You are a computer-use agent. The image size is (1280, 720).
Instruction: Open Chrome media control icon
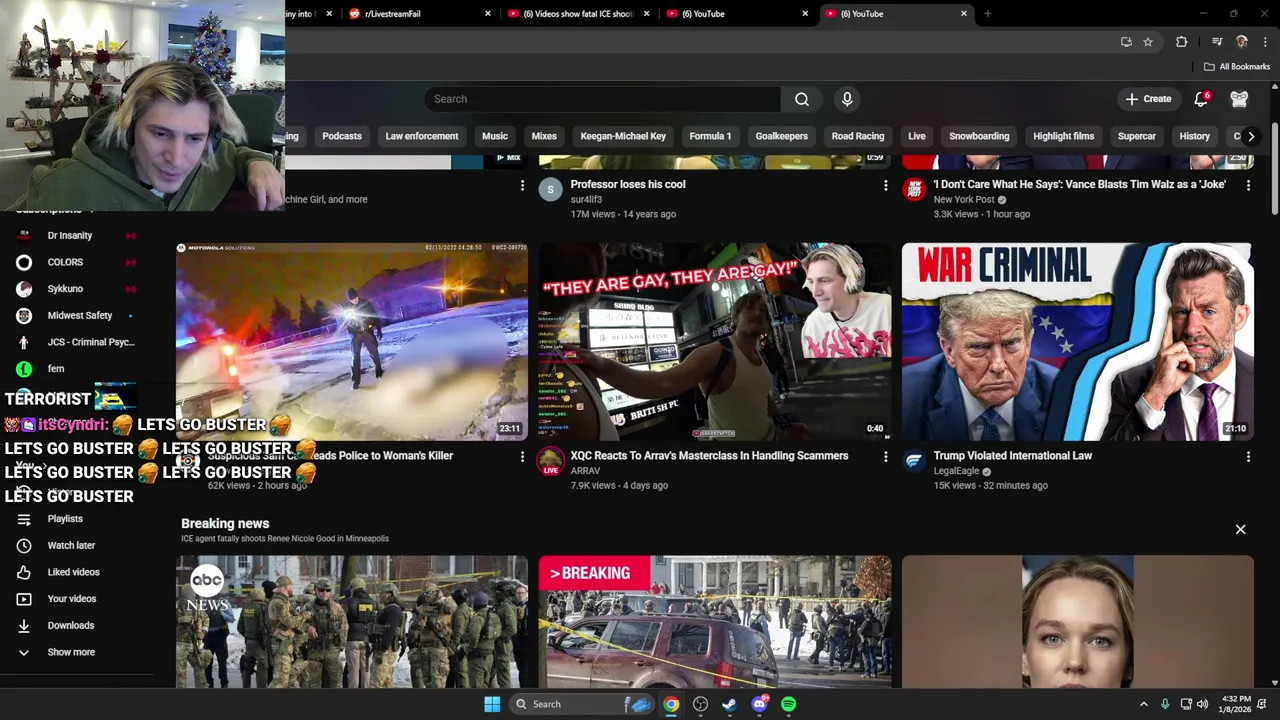coord(1217,42)
